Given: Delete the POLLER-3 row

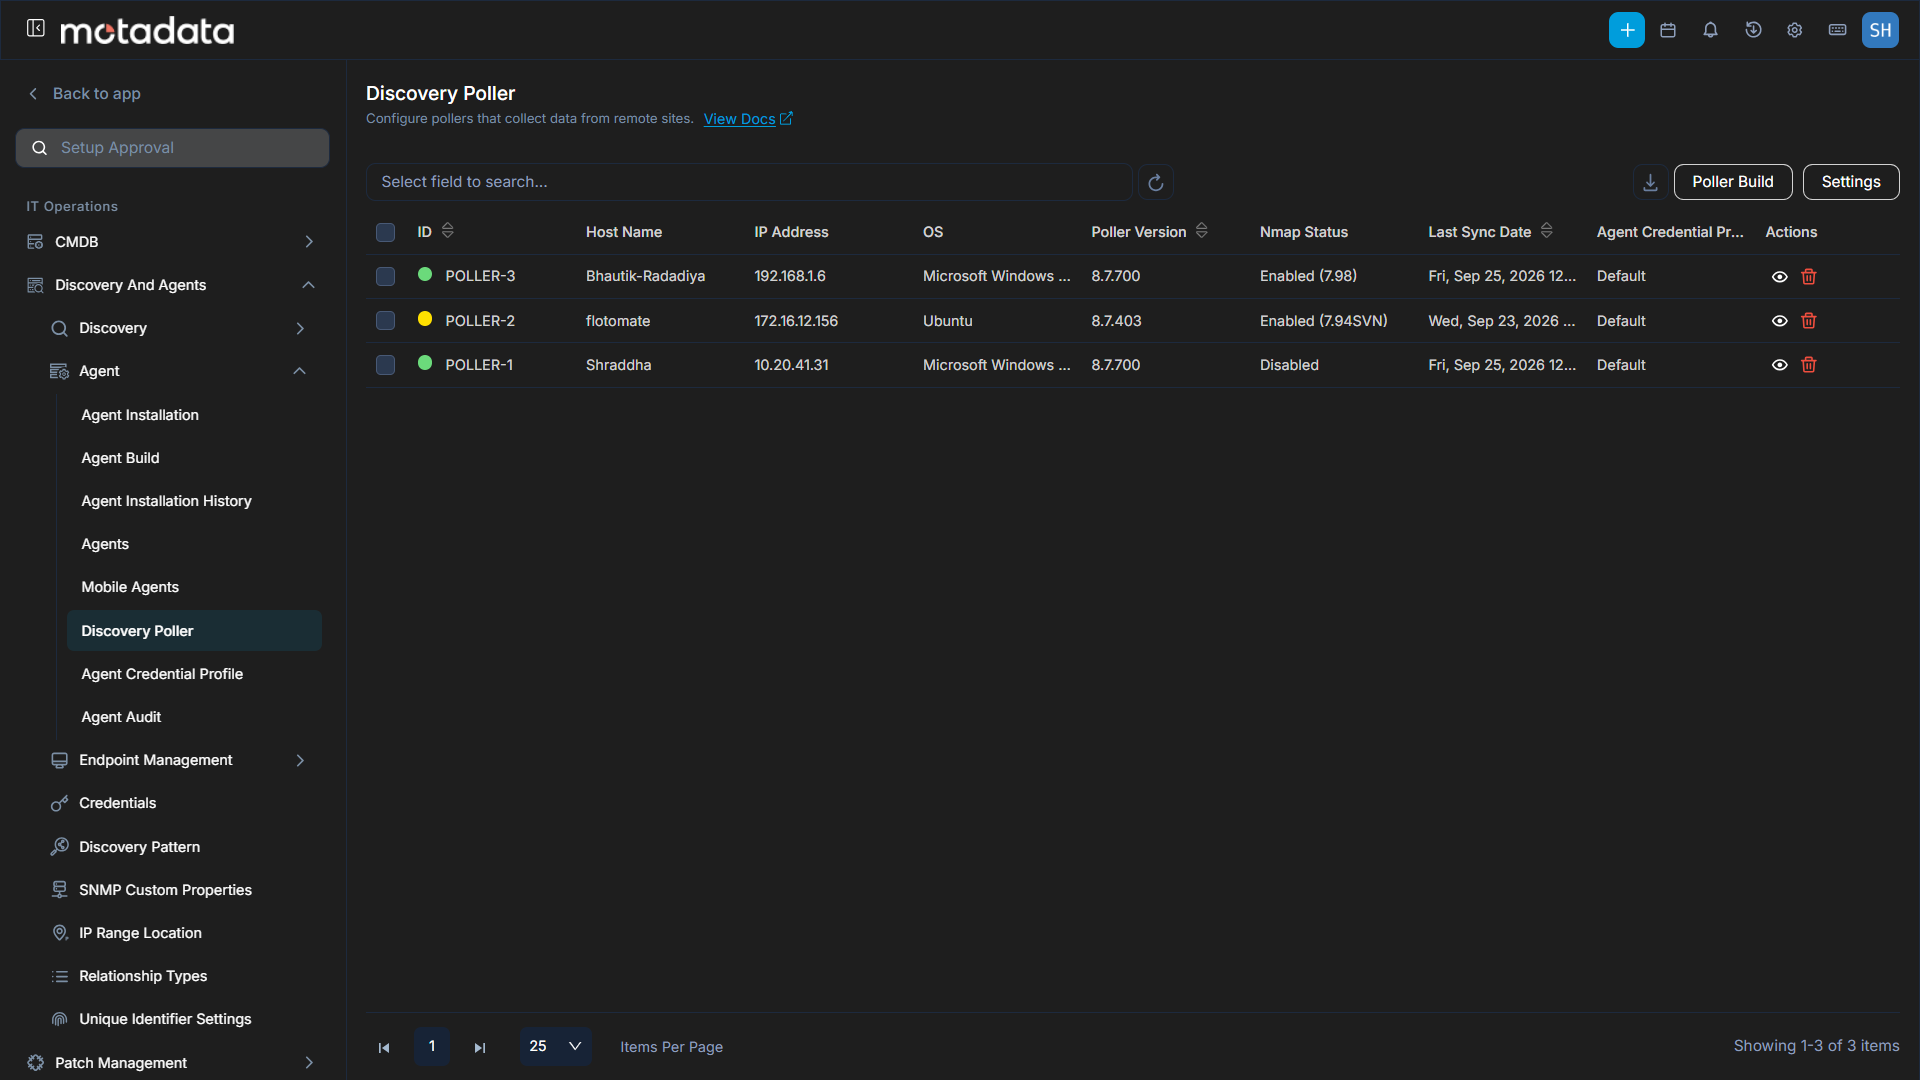Looking at the screenshot, I should point(1808,277).
